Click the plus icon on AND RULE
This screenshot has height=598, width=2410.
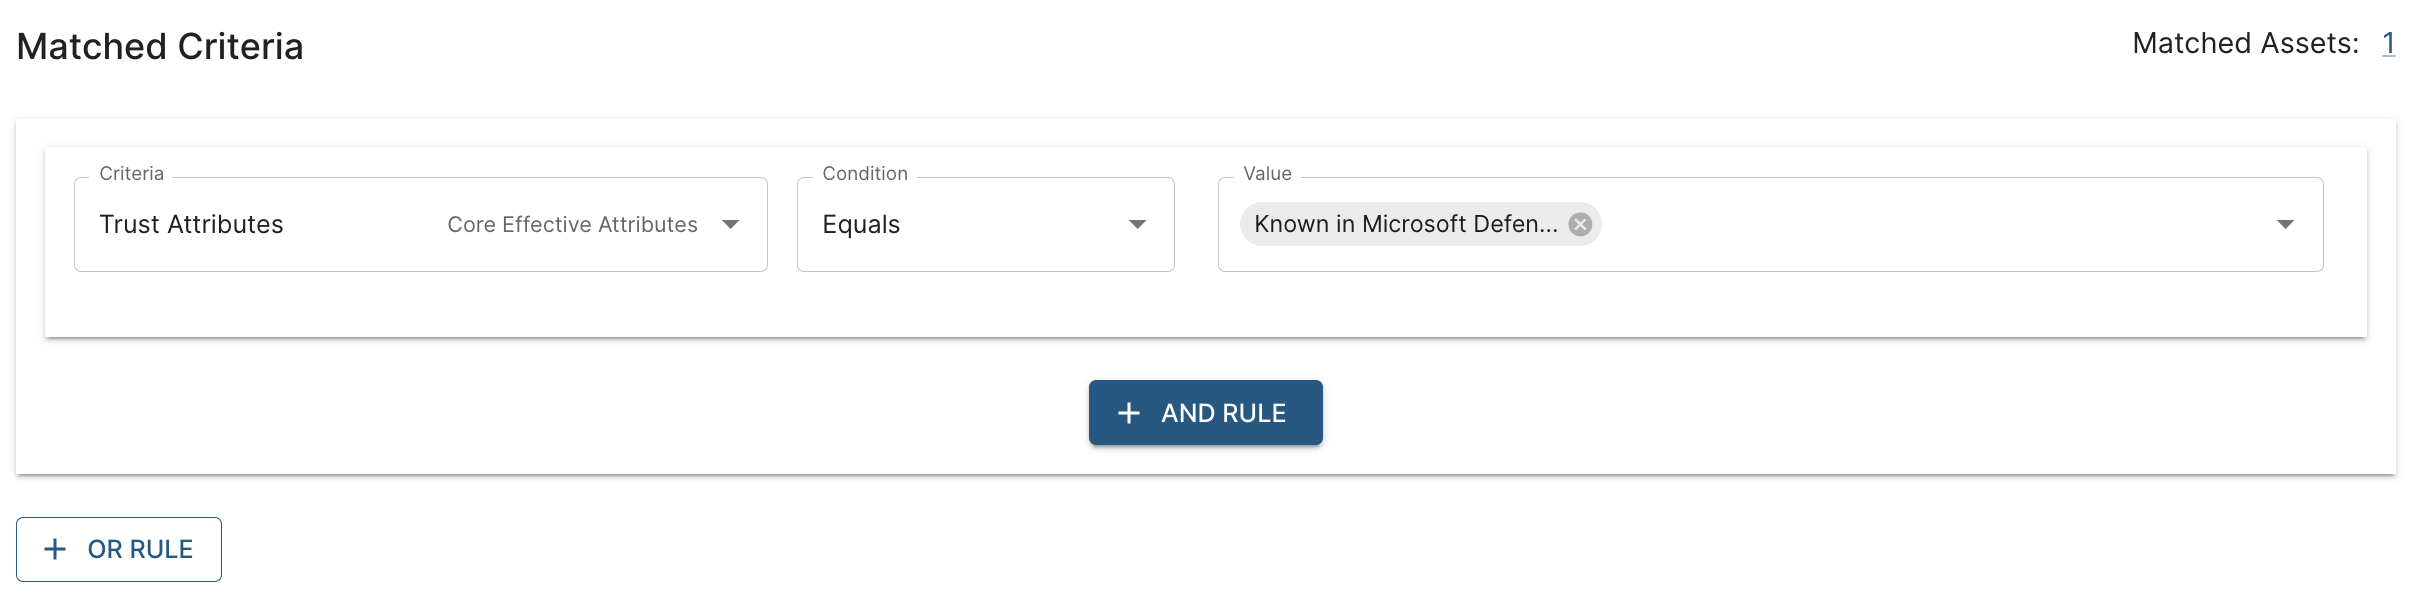(1129, 413)
